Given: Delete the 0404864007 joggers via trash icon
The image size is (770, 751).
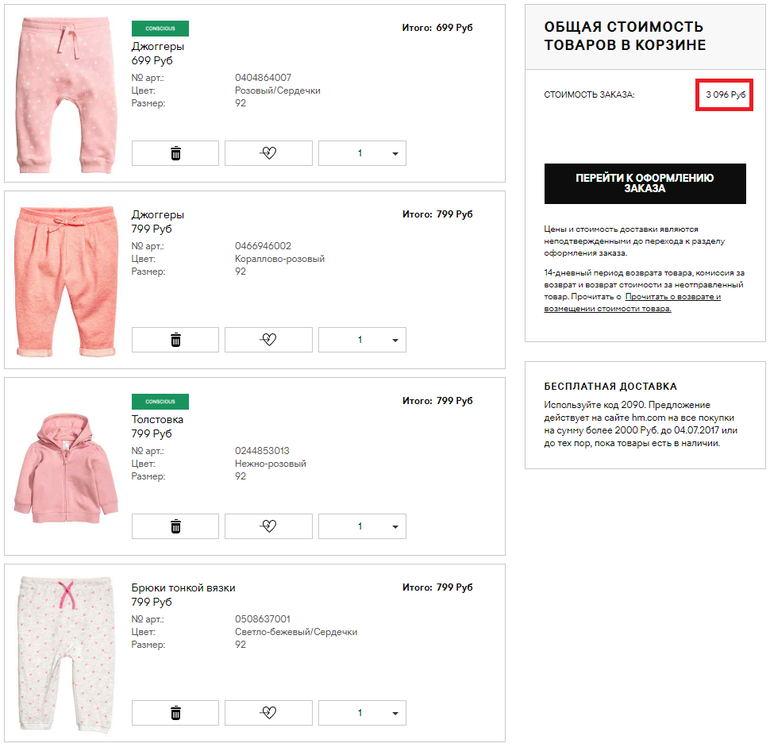Looking at the screenshot, I should 175,153.
